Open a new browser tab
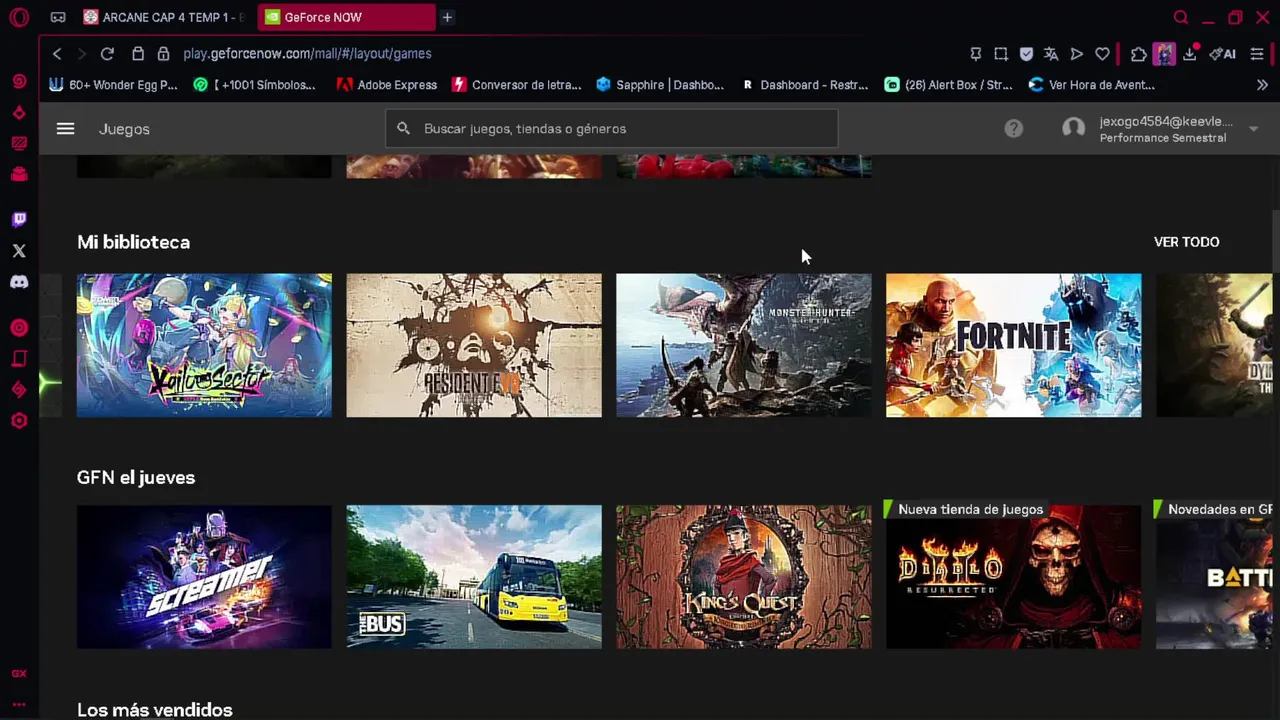The width and height of the screenshot is (1280, 720). click(447, 17)
